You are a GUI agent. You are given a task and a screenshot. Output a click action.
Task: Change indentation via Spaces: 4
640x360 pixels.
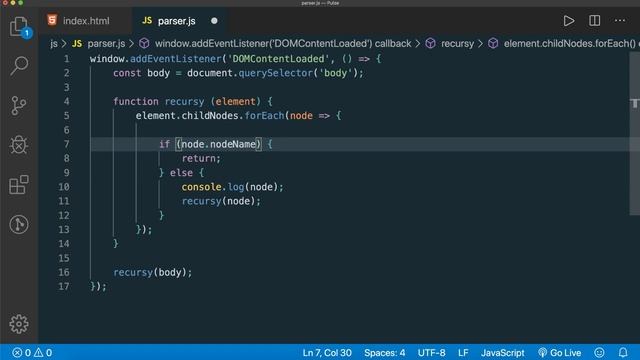pos(384,353)
